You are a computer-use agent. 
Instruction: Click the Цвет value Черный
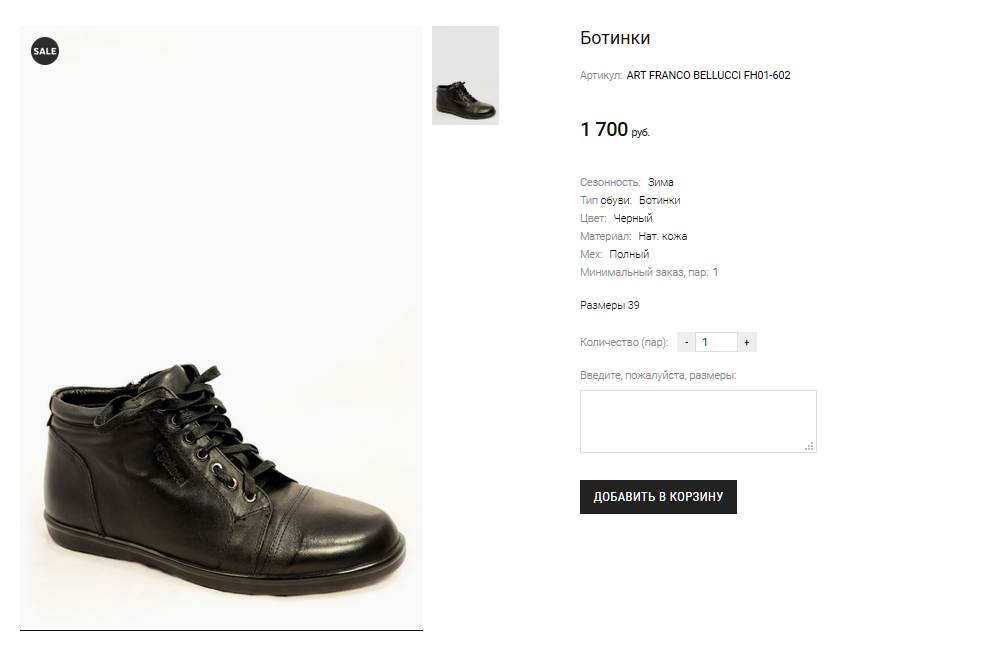point(633,218)
